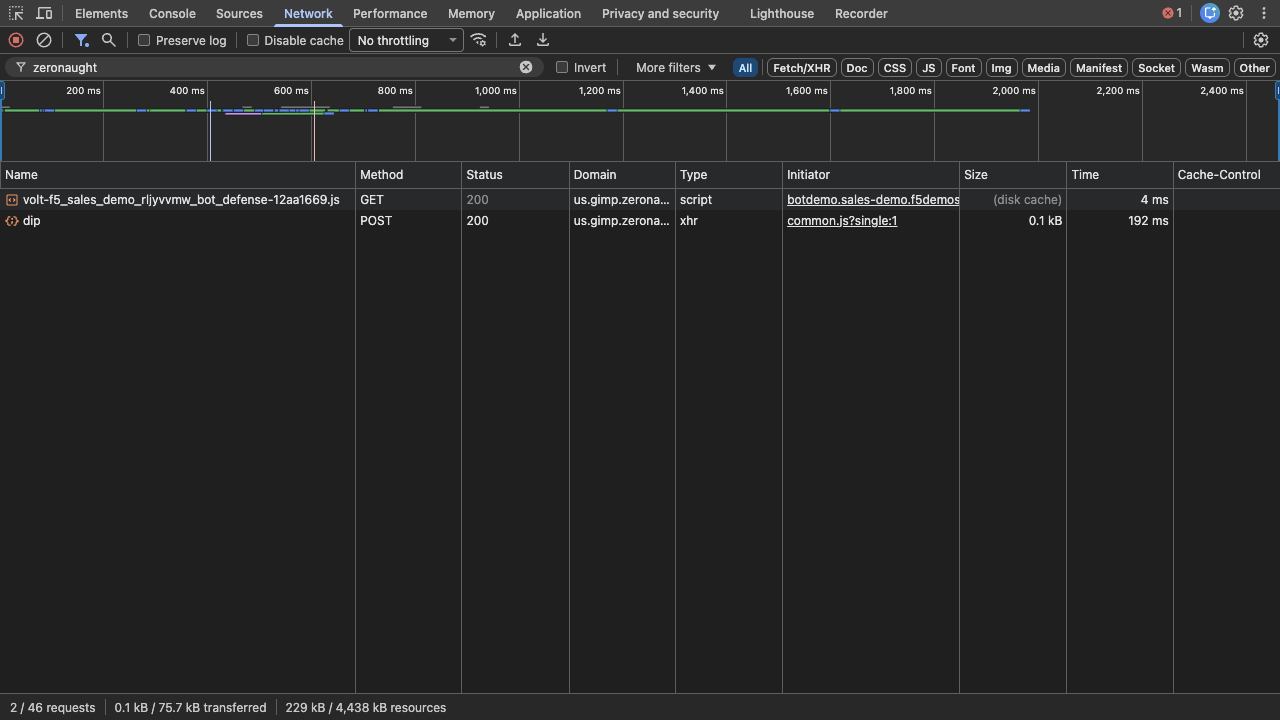Screen dimensions: 1280x720
Task: Check the Disable cache option
Action: point(253,40)
